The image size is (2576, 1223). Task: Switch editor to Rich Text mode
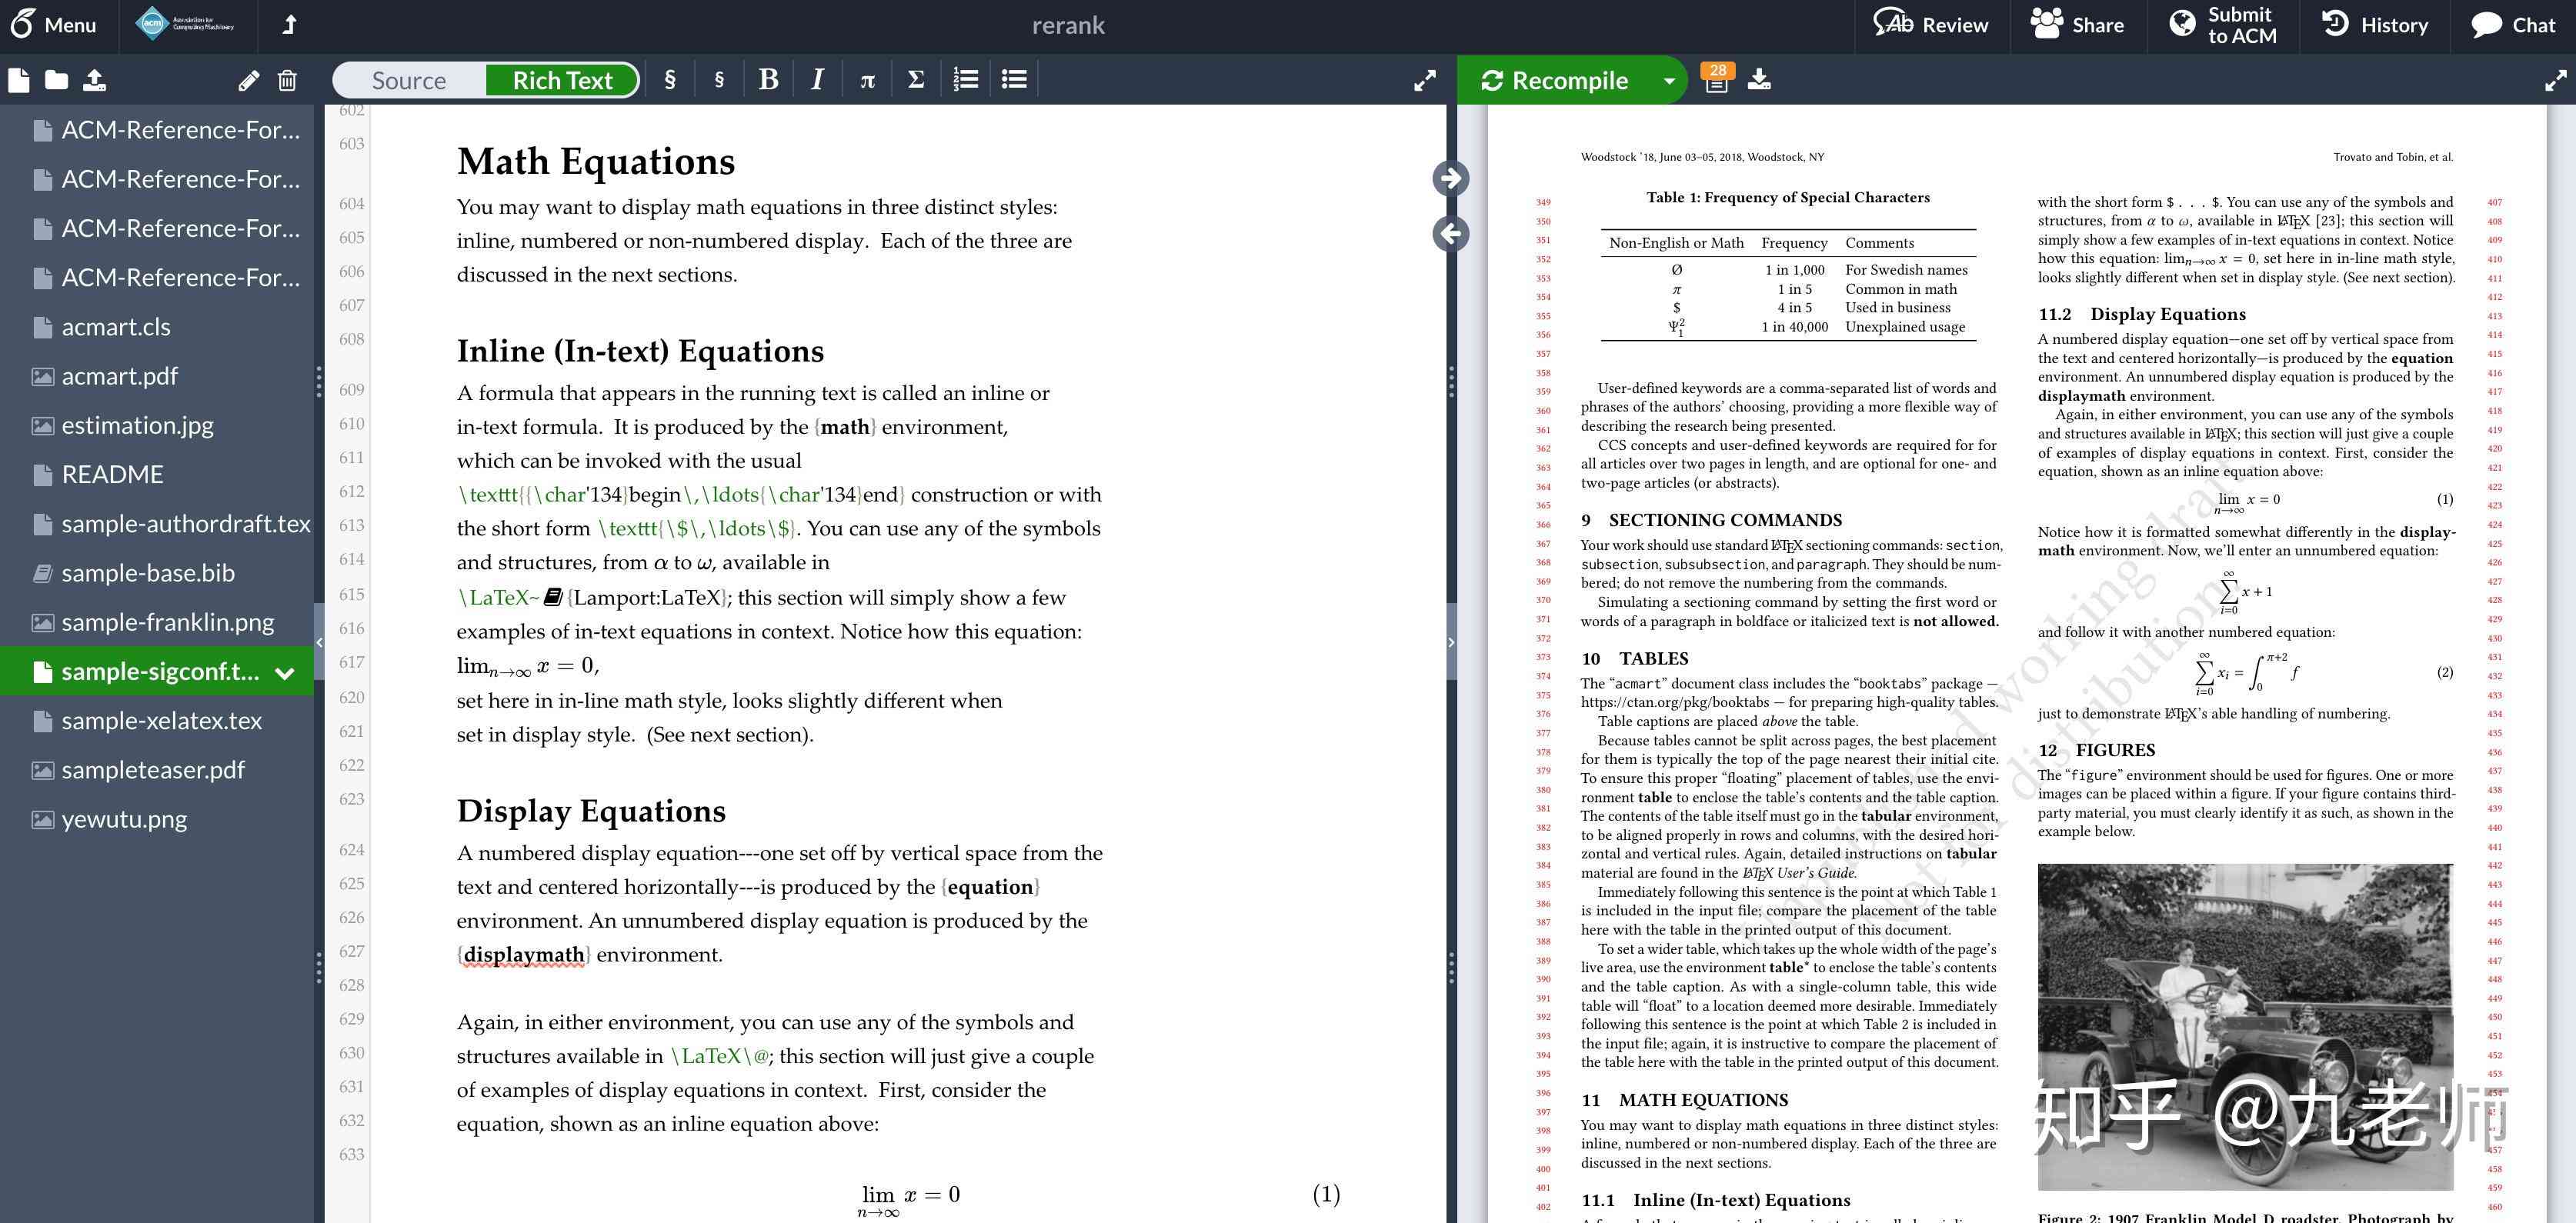pyautogui.click(x=562, y=80)
